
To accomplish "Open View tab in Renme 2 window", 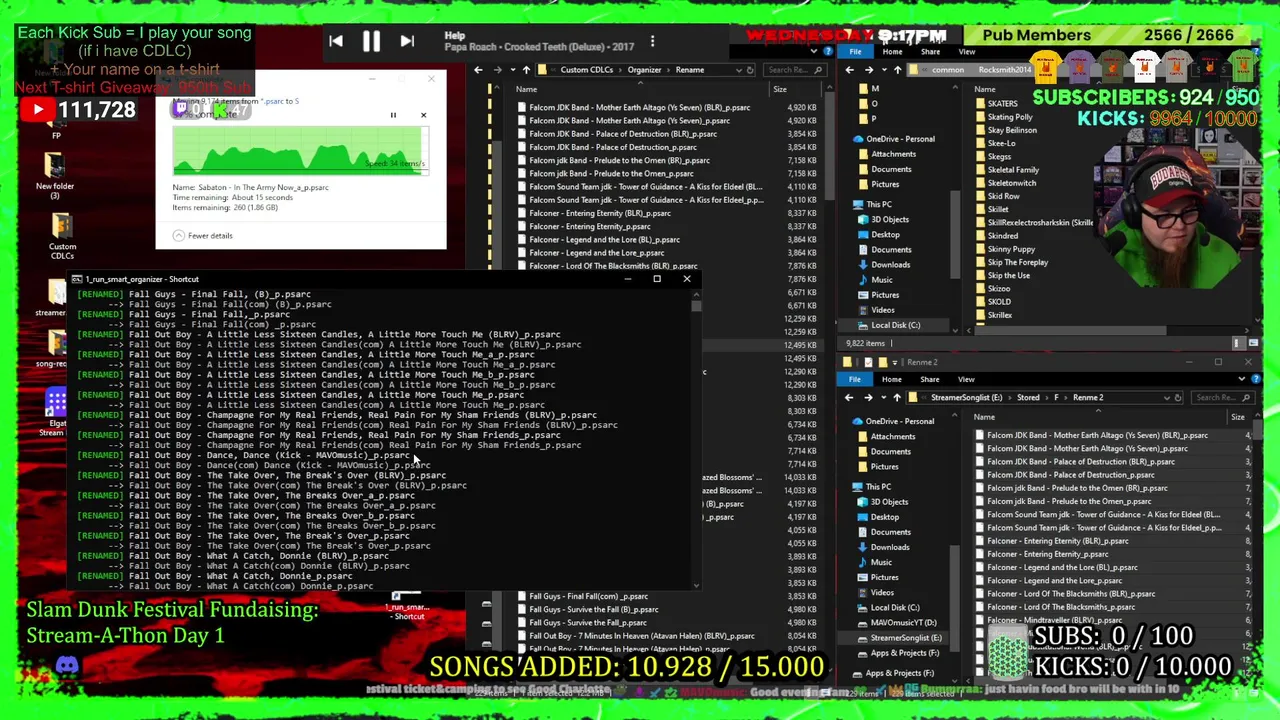I will point(966,380).
